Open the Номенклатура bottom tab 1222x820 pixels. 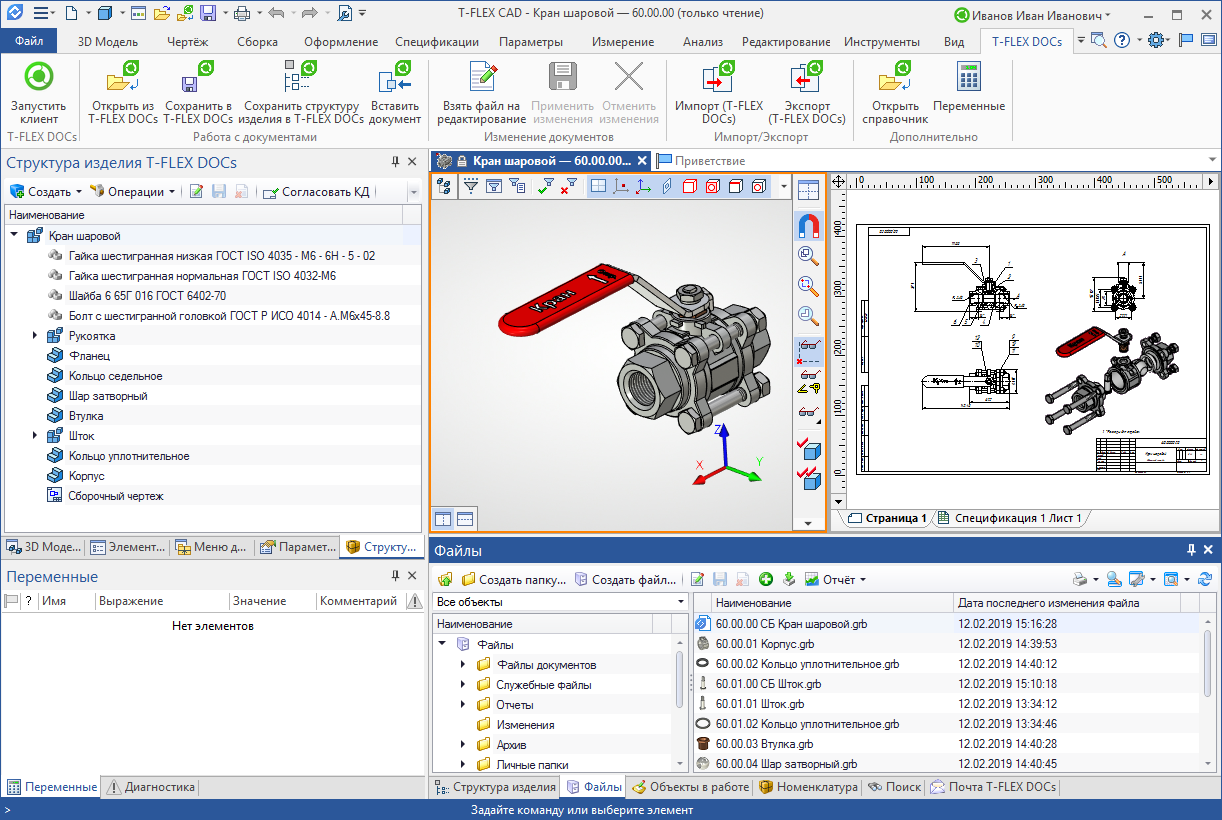click(808, 787)
